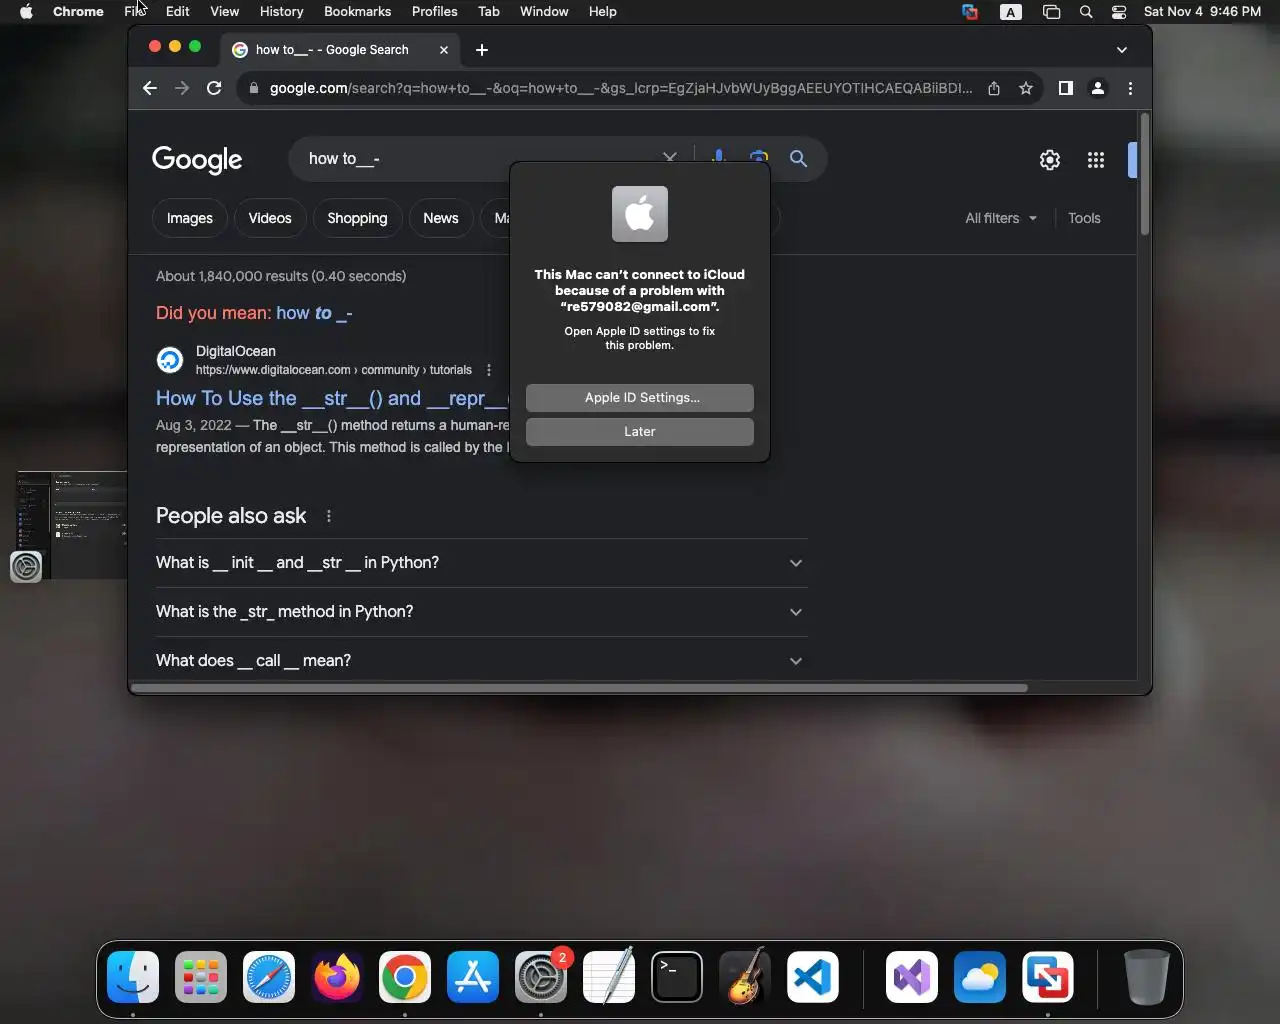This screenshot has width=1280, height=1024.
Task: Open System Settings in the Dock
Action: point(541,977)
